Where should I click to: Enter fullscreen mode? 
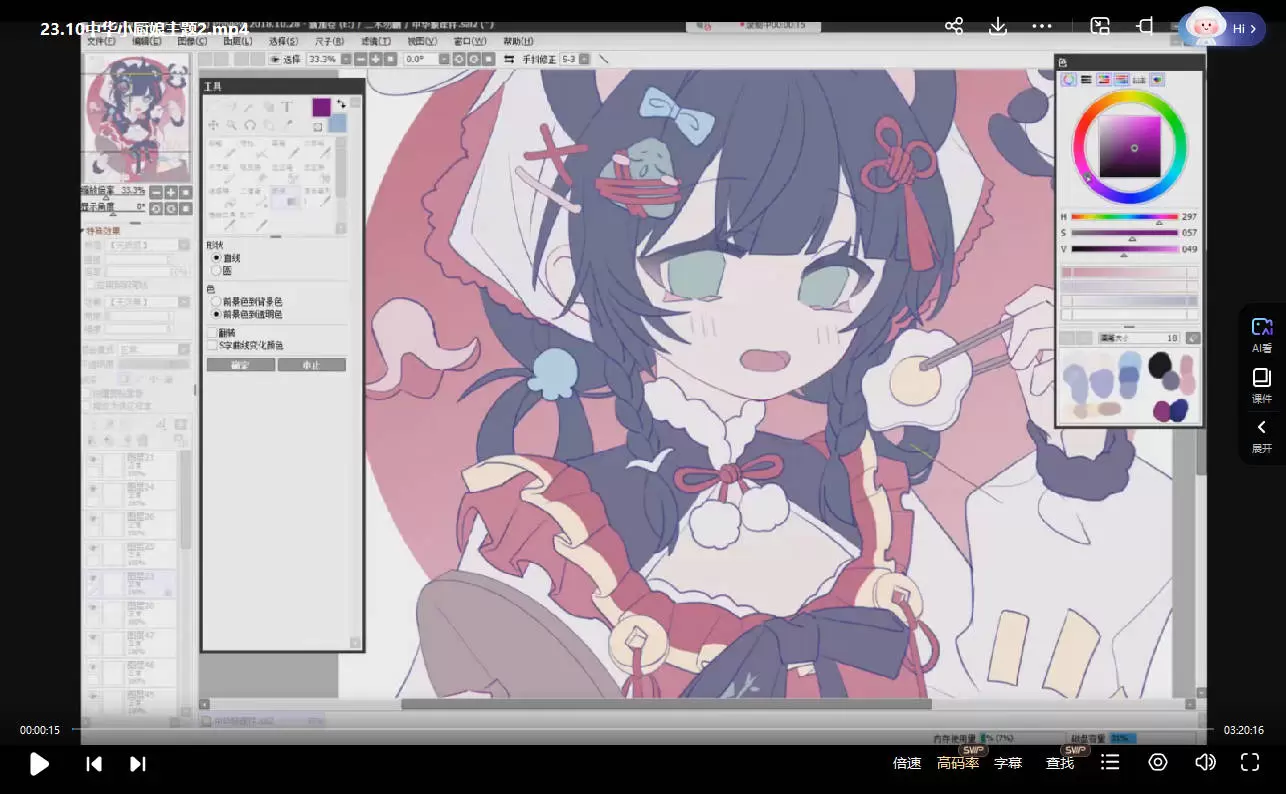(x=1250, y=762)
